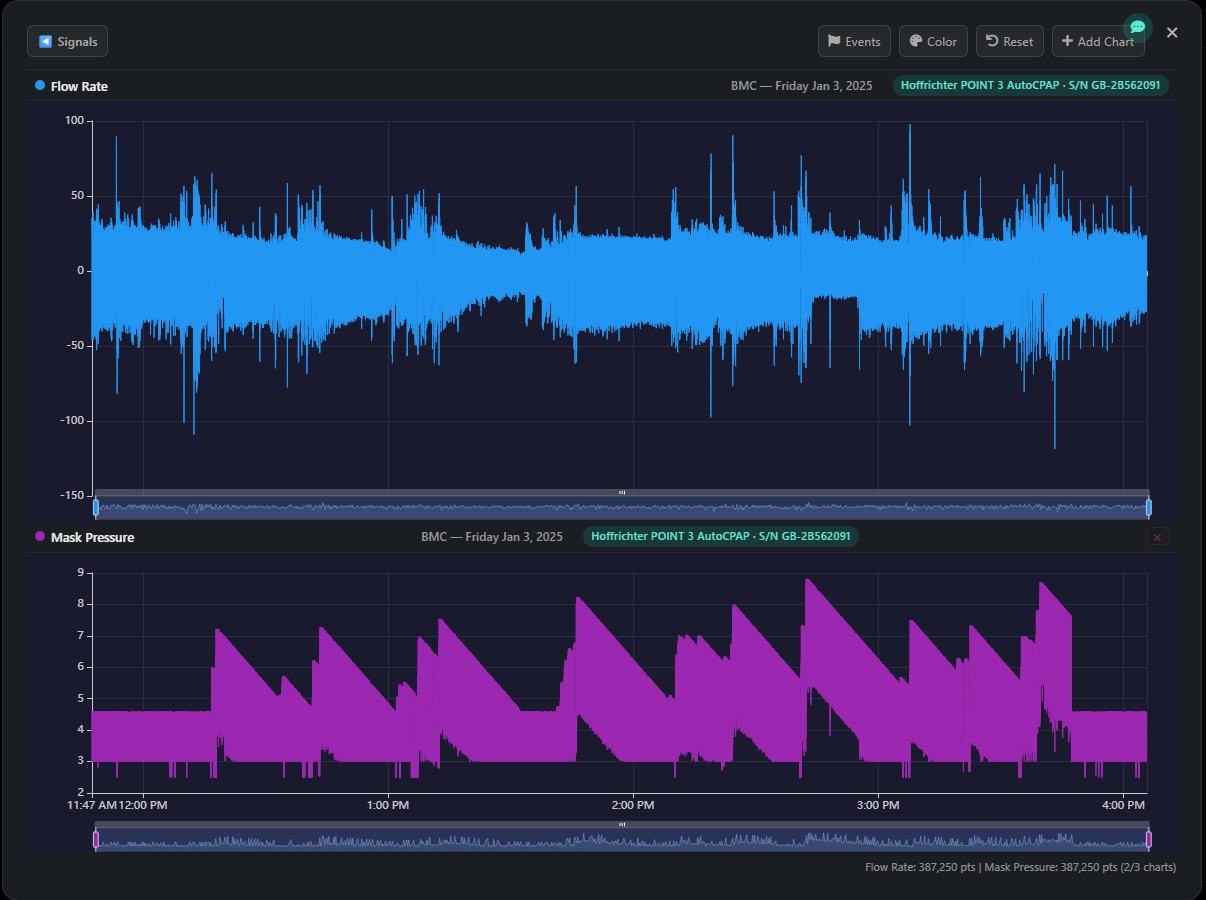Image resolution: width=1206 pixels, height=900 pixels.
Task: Select BMC — Friday Jan 3 header on Flow Rate
Action: (802, 86)
